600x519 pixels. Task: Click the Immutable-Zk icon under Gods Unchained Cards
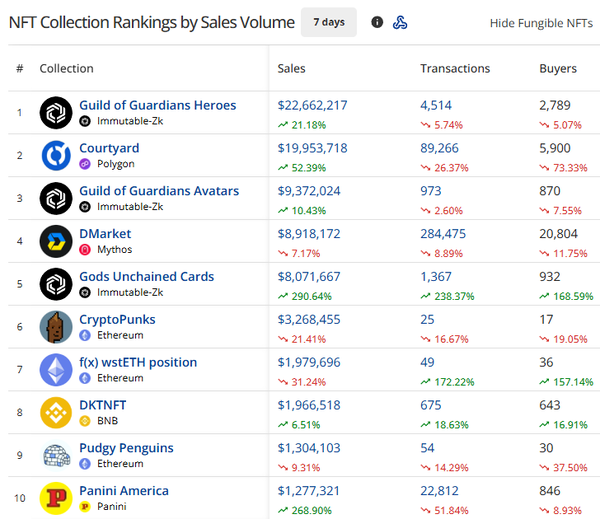tap(85, 293)
